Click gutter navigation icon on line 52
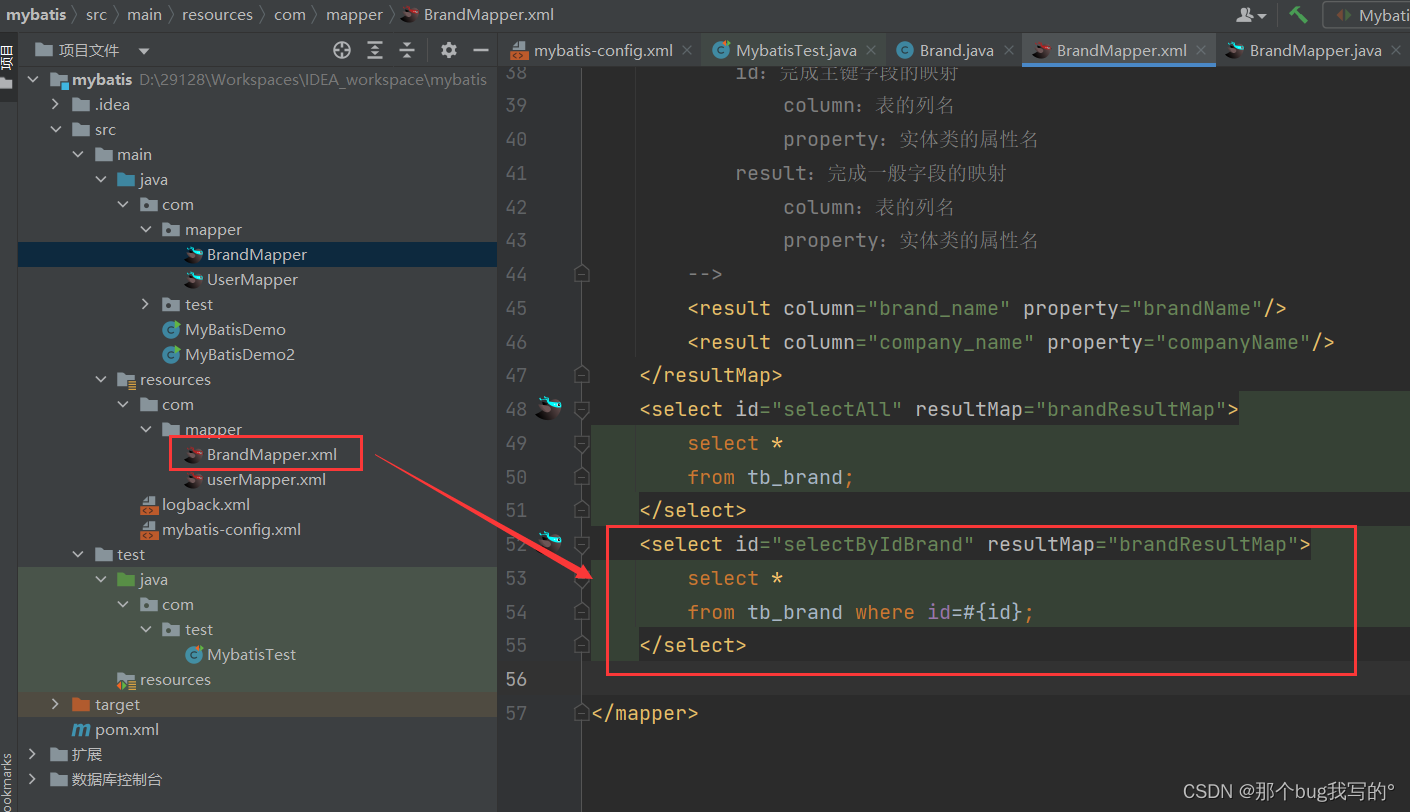Screen dimensions: 1410x812 pyautogui.click(x=549, y=541)
